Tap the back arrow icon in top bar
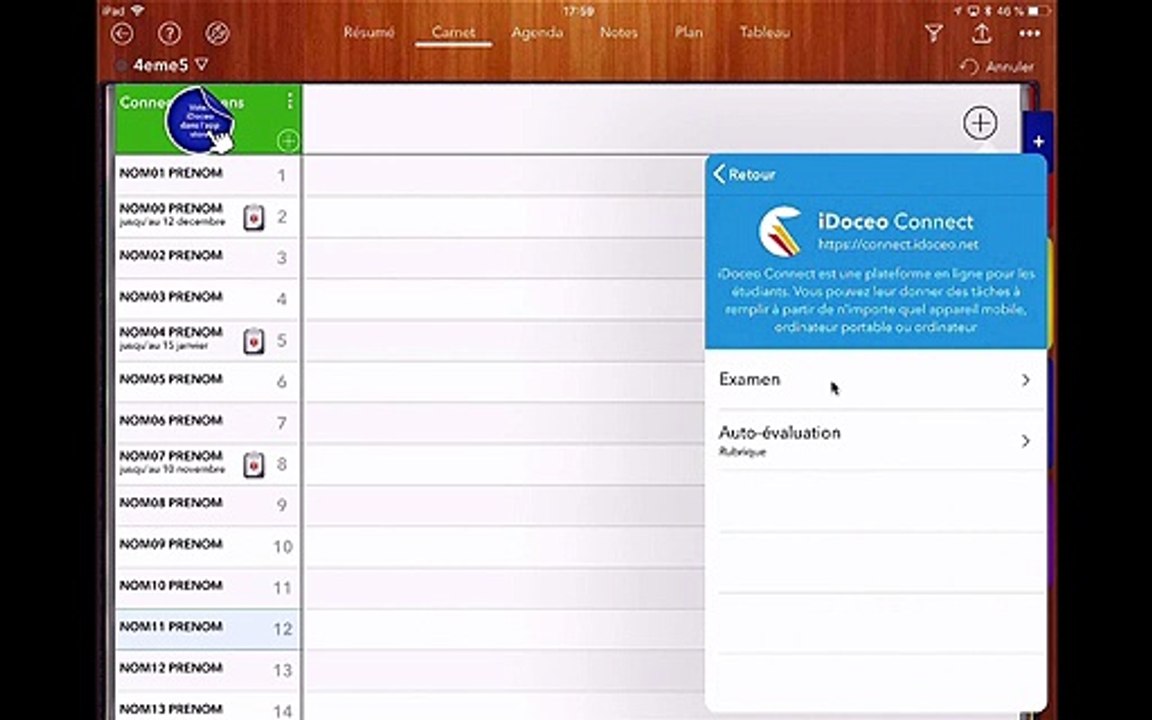Screen dimensions: 1152x720 click(x=122, y=33)
